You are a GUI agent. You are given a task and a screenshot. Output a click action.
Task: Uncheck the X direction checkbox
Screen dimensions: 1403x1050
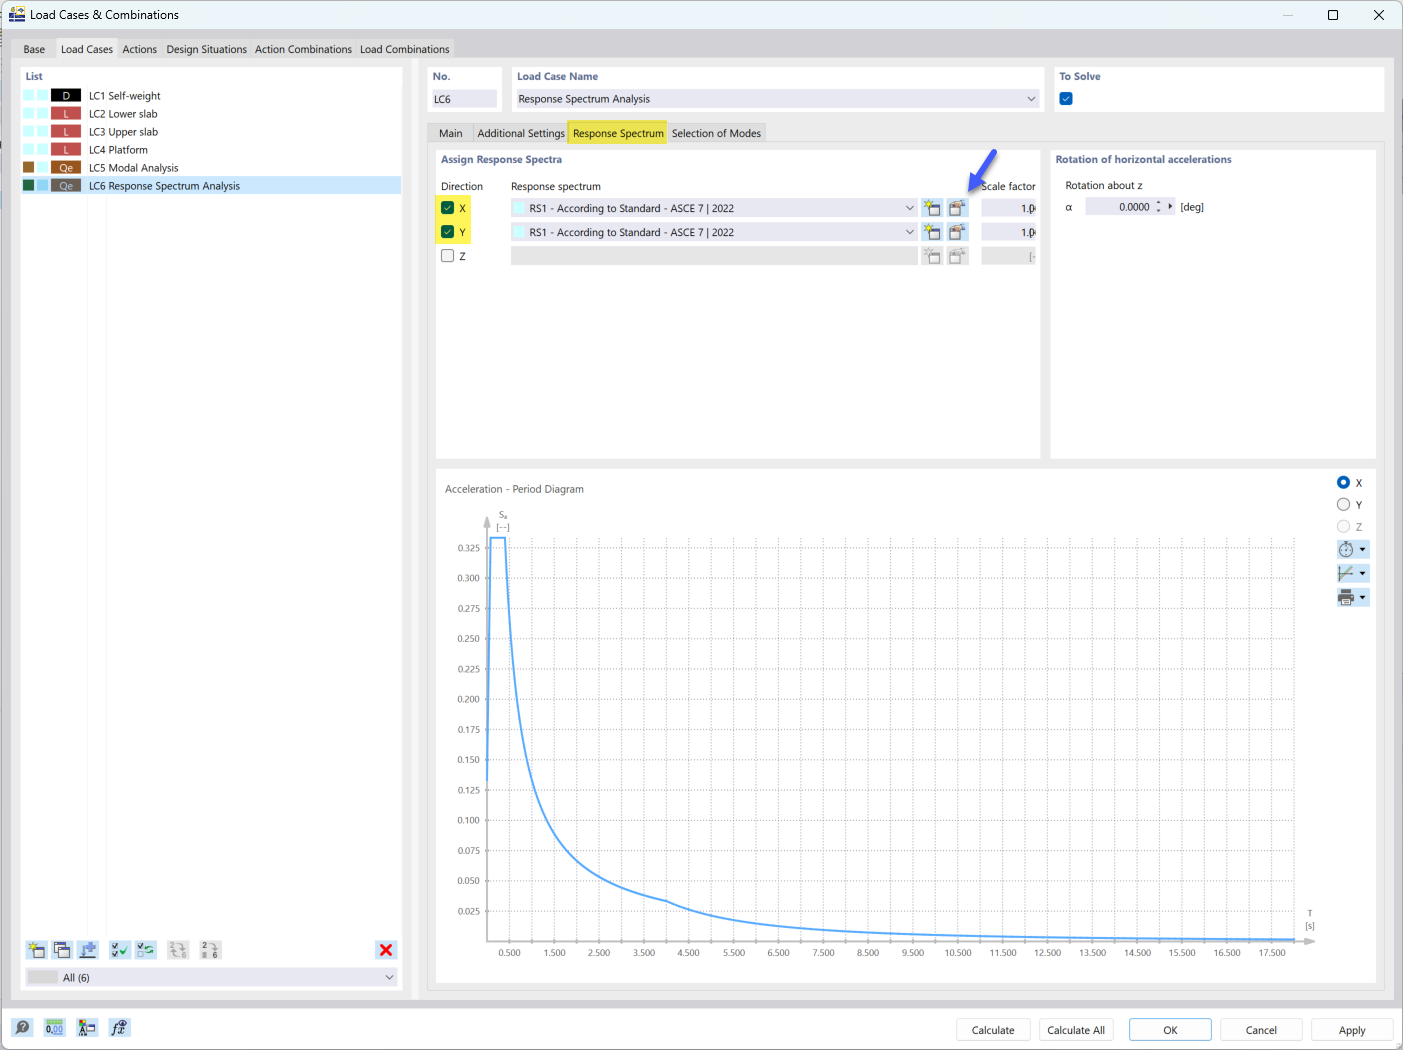tap(448, 208)
